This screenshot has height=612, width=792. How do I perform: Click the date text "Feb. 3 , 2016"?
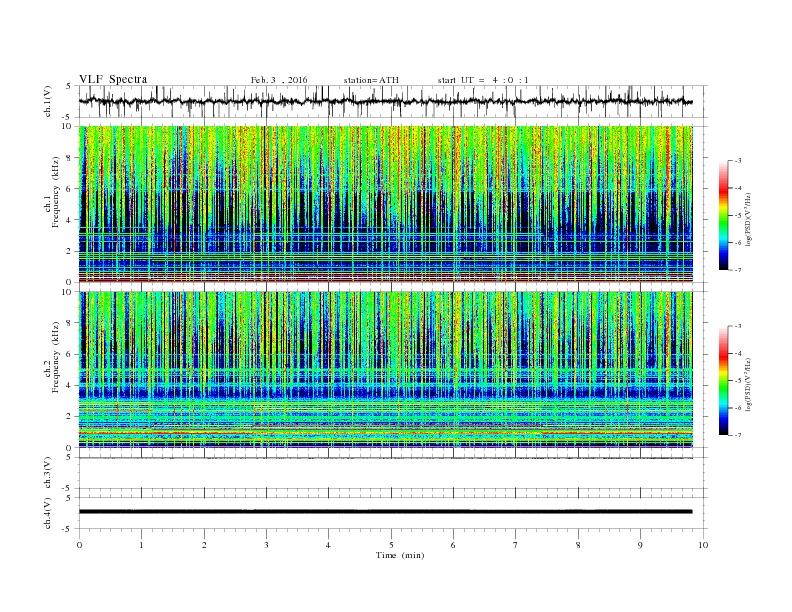pos(279,80)
